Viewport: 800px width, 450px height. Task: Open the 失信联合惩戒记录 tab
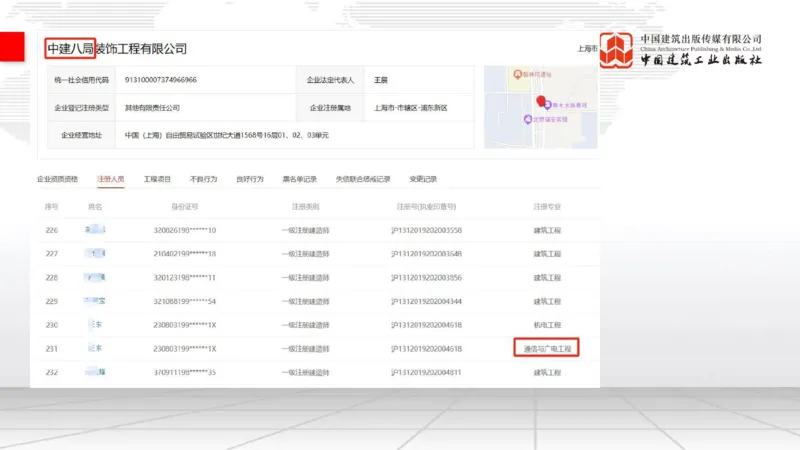click(x=363, y=179)
